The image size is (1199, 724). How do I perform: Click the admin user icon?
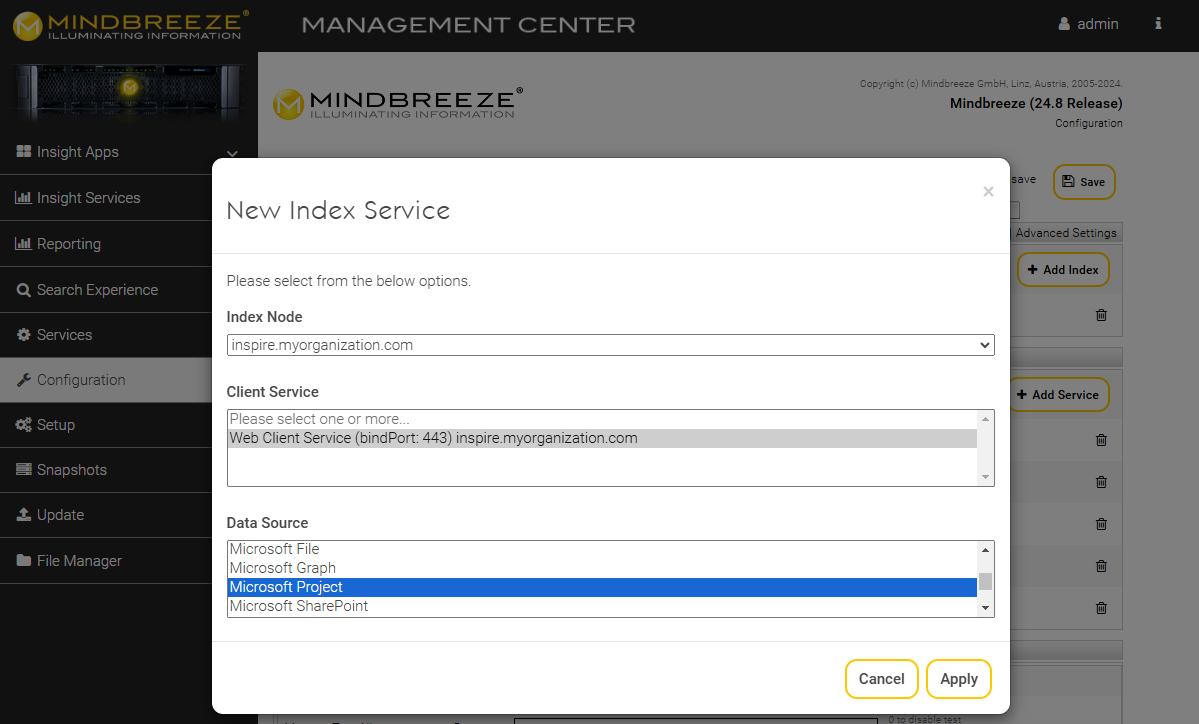pos(1064,24)
